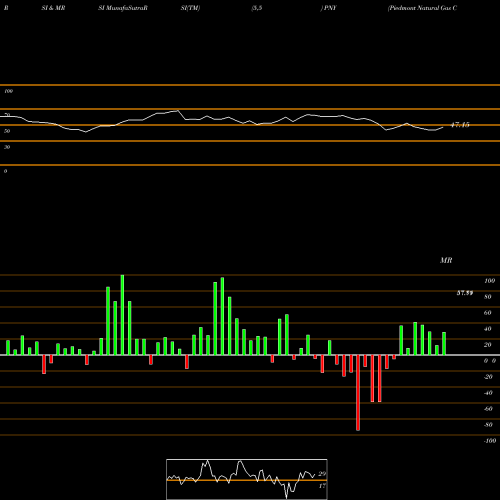This screenshot has width=500, height=500.
Task: Click the MR axis label 60
Action: tap(488, 313)
